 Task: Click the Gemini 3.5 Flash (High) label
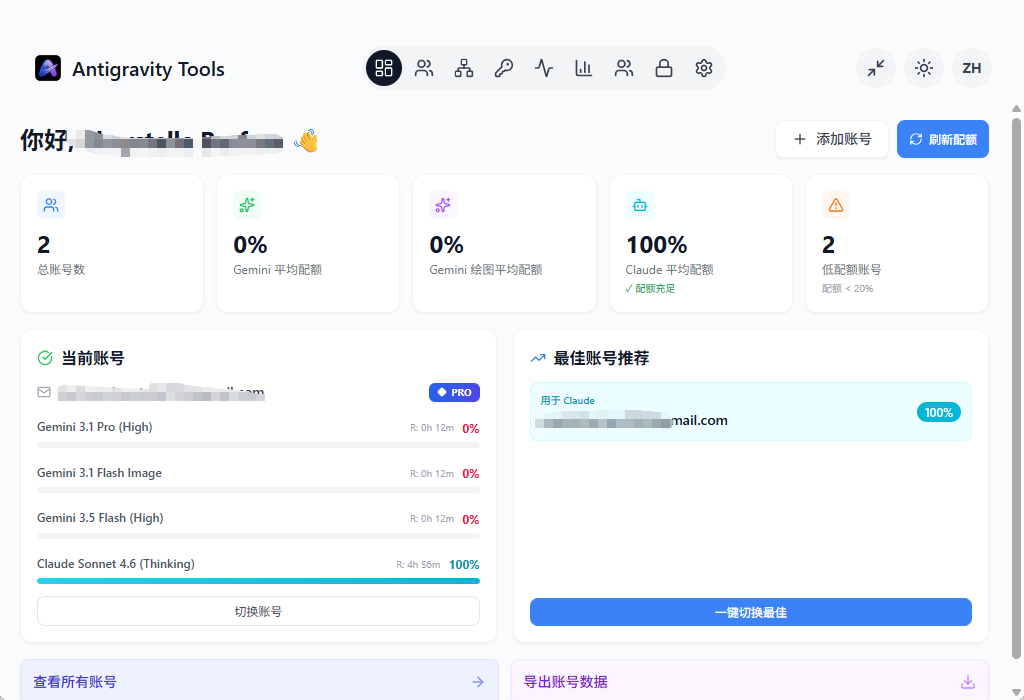click(x=100, y=518)
